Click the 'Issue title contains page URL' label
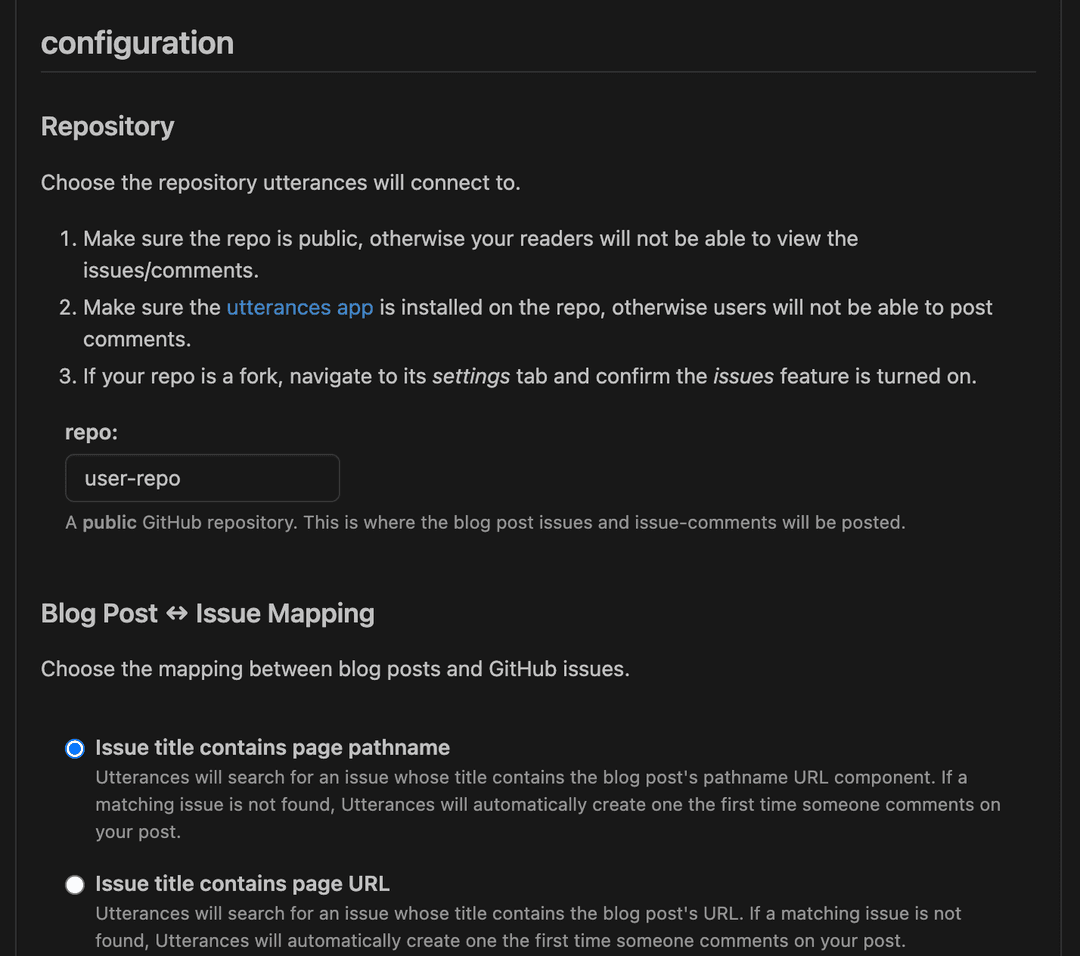The width and height of the screenshot is (1080, 956). pos(242,884)
